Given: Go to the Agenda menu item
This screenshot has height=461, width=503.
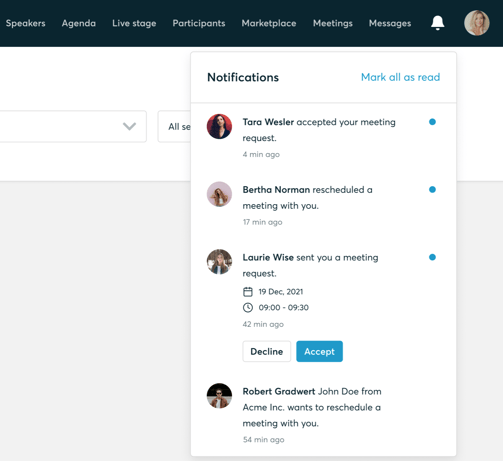Looking at the screenshot, I should click(x=79, y=23).
